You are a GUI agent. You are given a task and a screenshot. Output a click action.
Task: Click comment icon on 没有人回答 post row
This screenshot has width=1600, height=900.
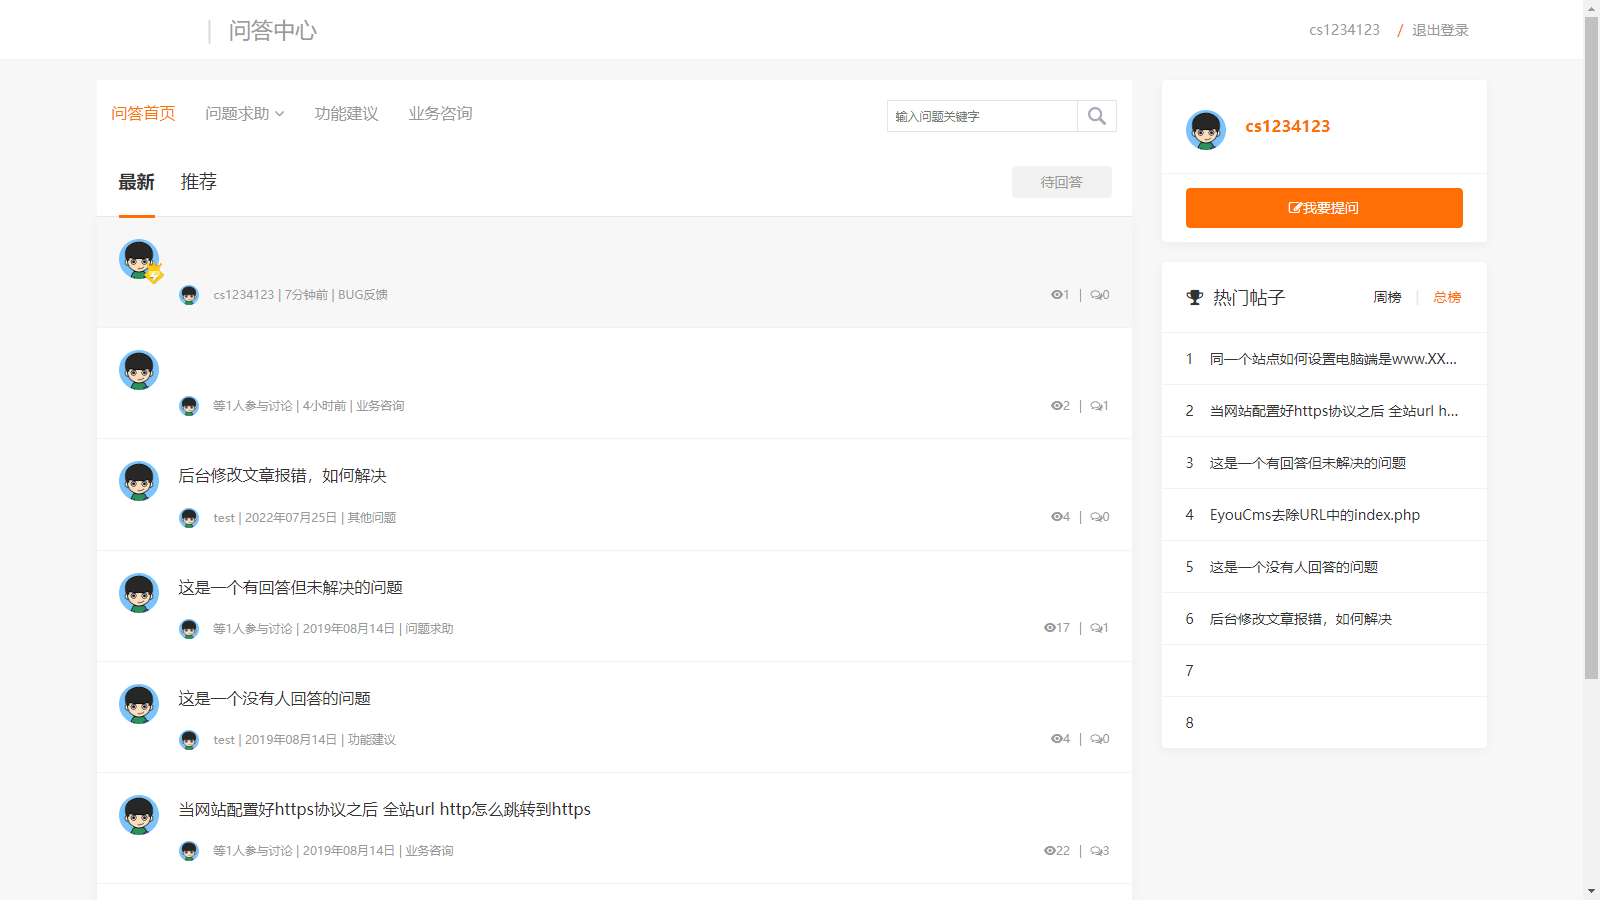tap(1096, 739)
